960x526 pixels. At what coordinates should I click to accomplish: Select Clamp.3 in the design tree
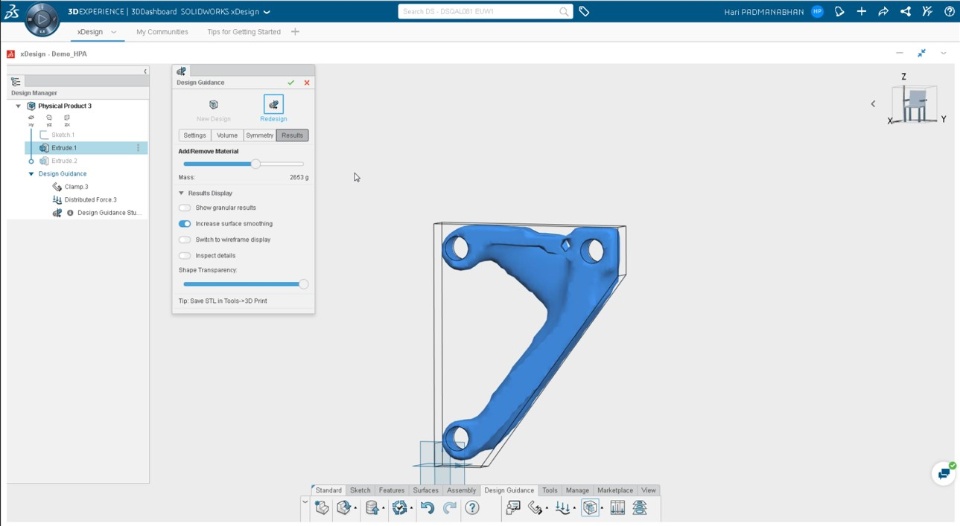(x=77, y=187)
